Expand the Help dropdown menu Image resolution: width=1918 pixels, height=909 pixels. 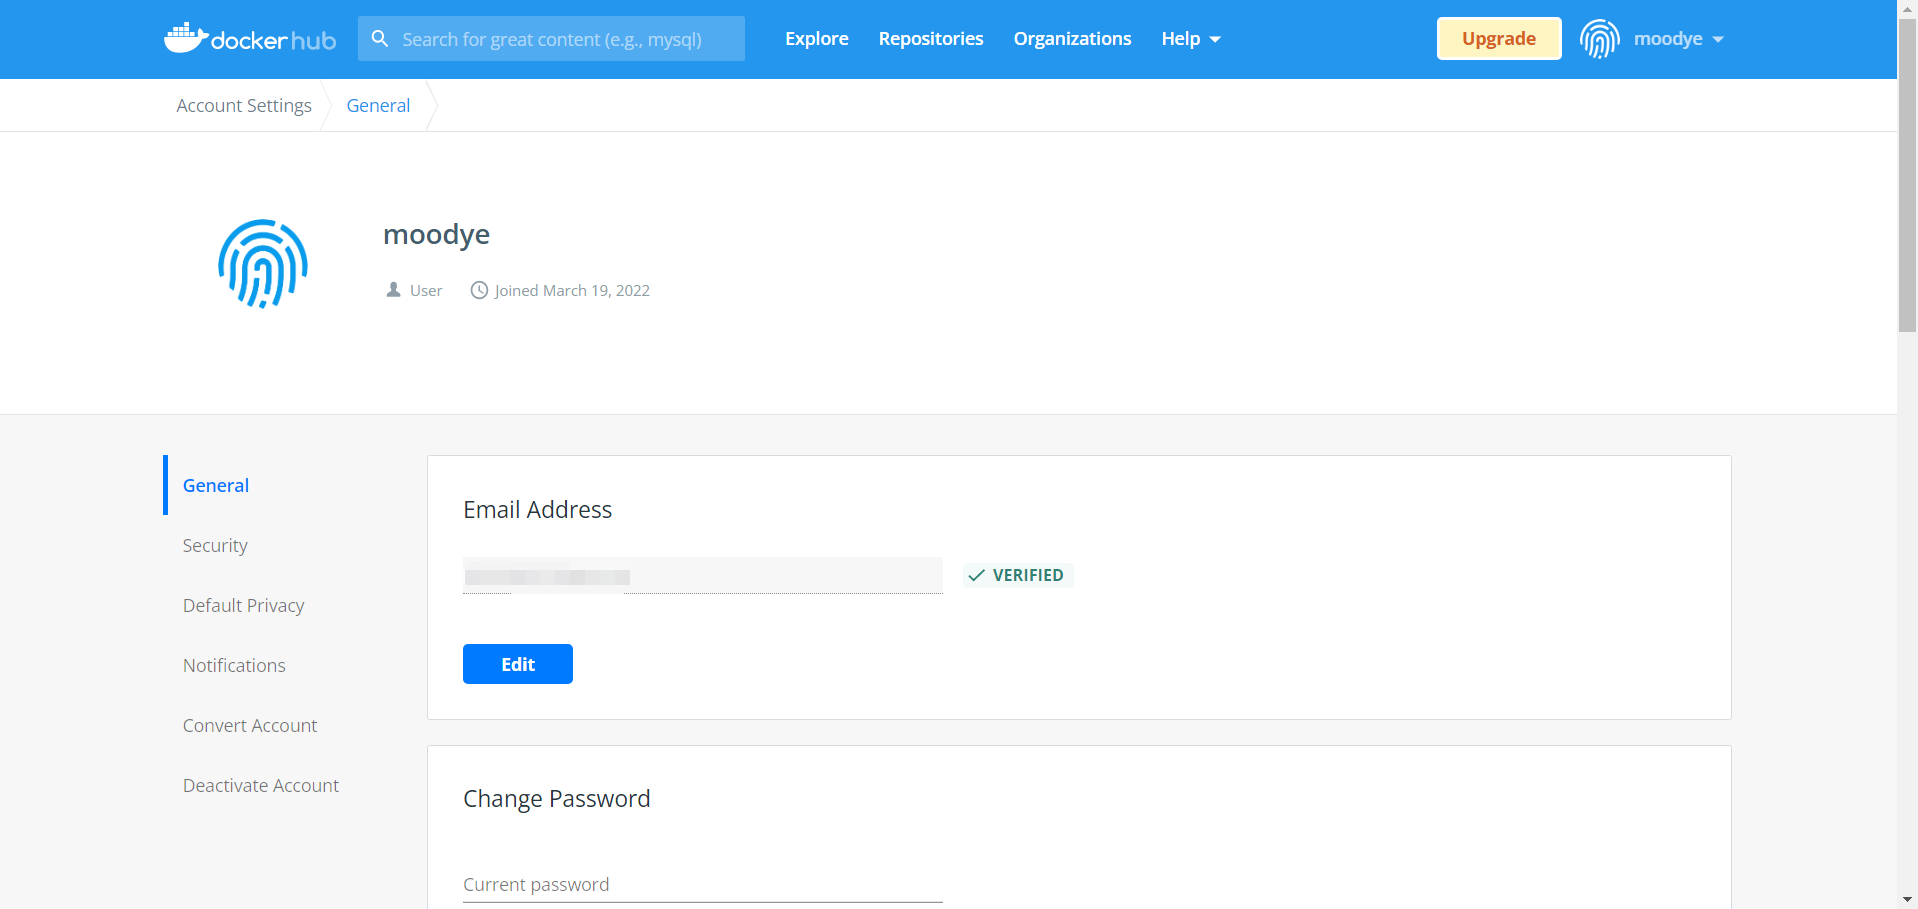1190,39
